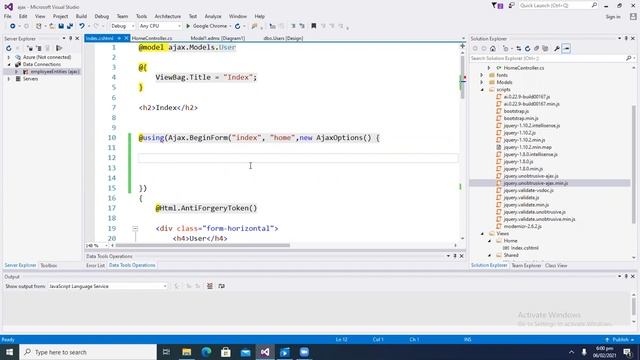Open the Any CPU platform dropdown

point(160,26)
